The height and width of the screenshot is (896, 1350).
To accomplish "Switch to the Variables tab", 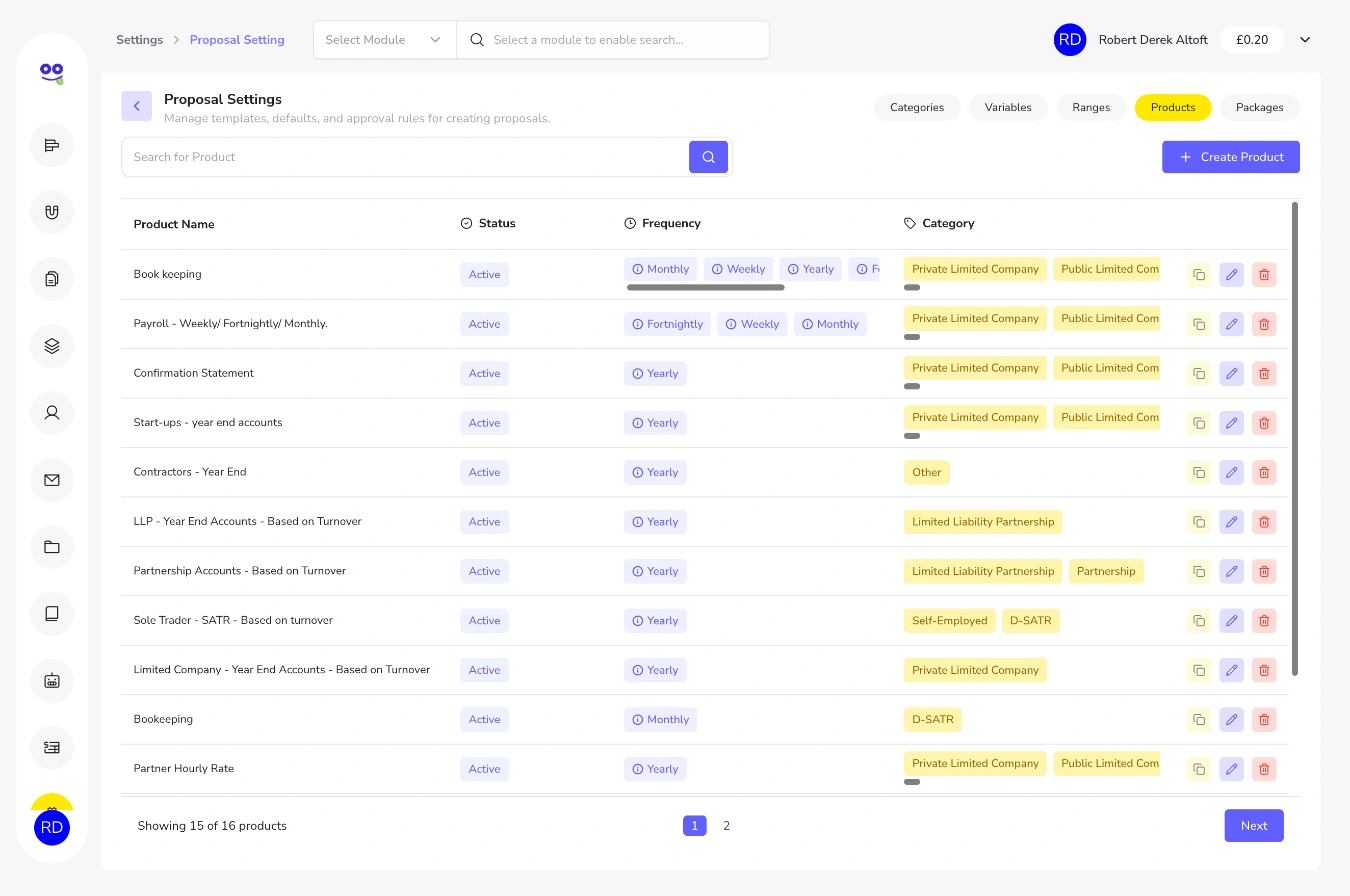I will click(1008, 107).
